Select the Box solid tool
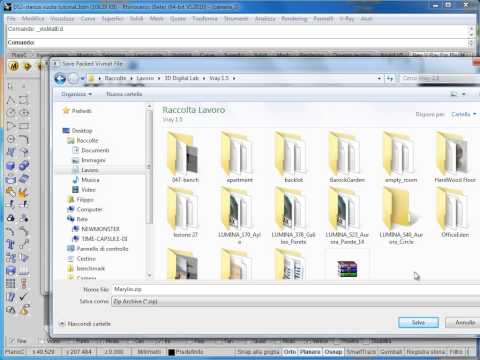Viewport: 480px width, 360px height. (11, 166)
